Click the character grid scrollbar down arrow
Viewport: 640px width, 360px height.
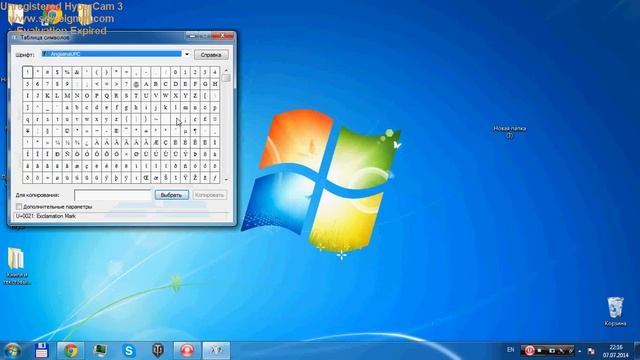tap(226, 180)
